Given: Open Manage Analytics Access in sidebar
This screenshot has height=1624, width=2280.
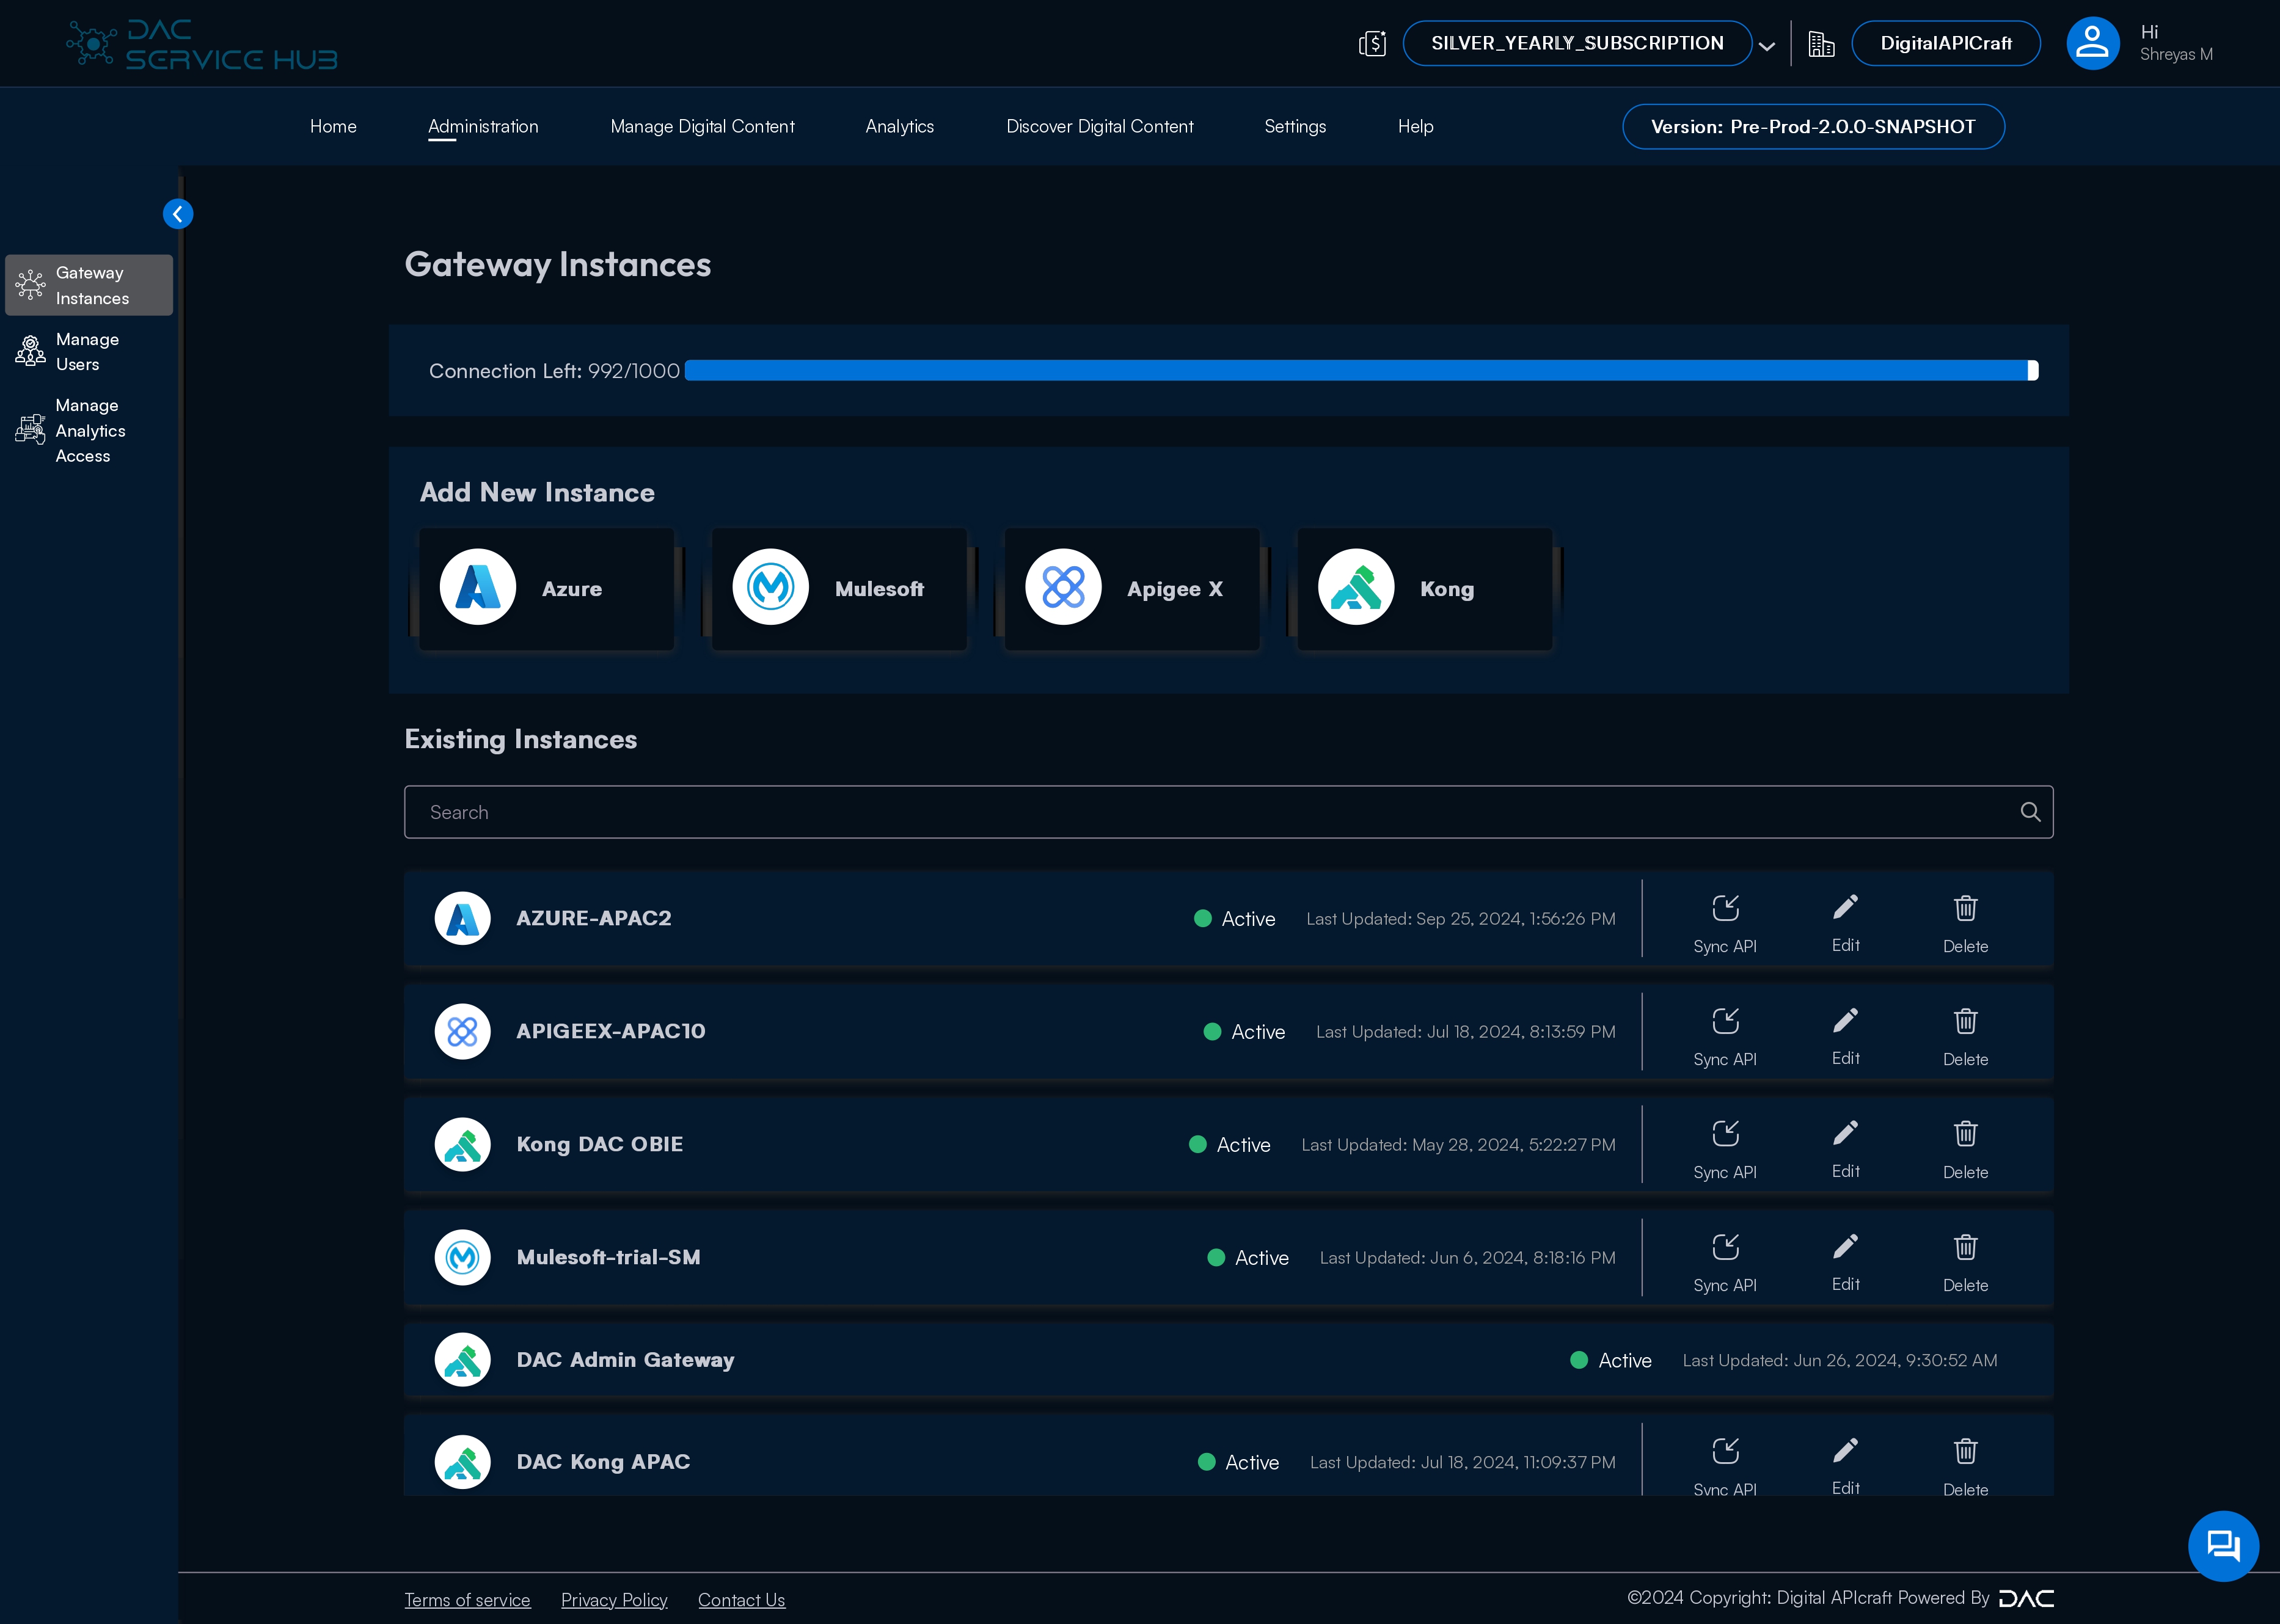Looking at the screenshot, I should 89,431.
